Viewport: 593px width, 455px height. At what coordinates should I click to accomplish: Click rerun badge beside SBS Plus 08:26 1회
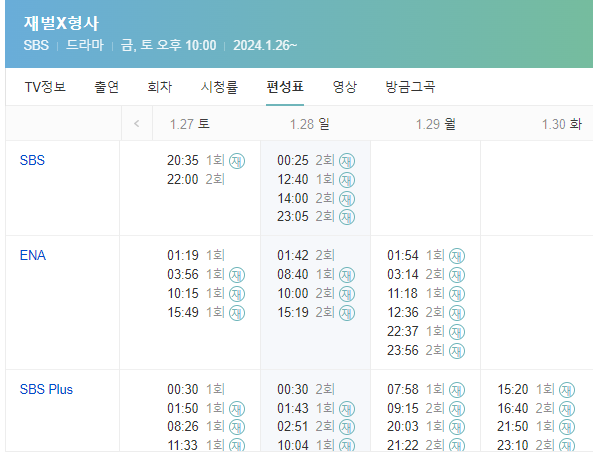[237, 427]
